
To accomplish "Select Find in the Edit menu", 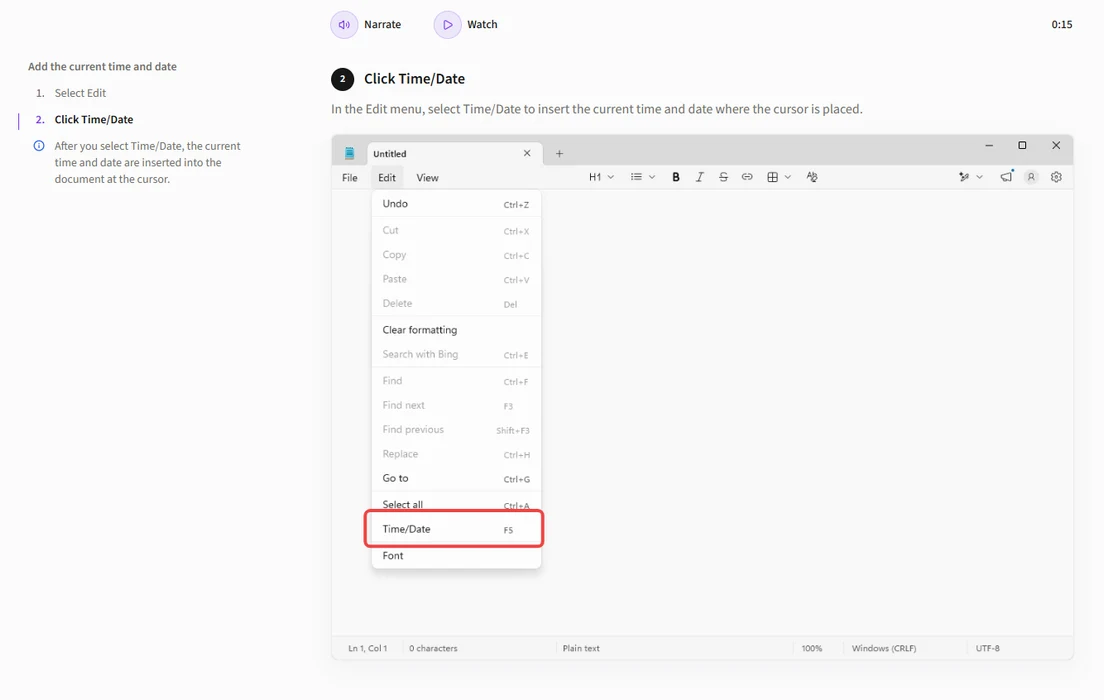I will point(456,381).
